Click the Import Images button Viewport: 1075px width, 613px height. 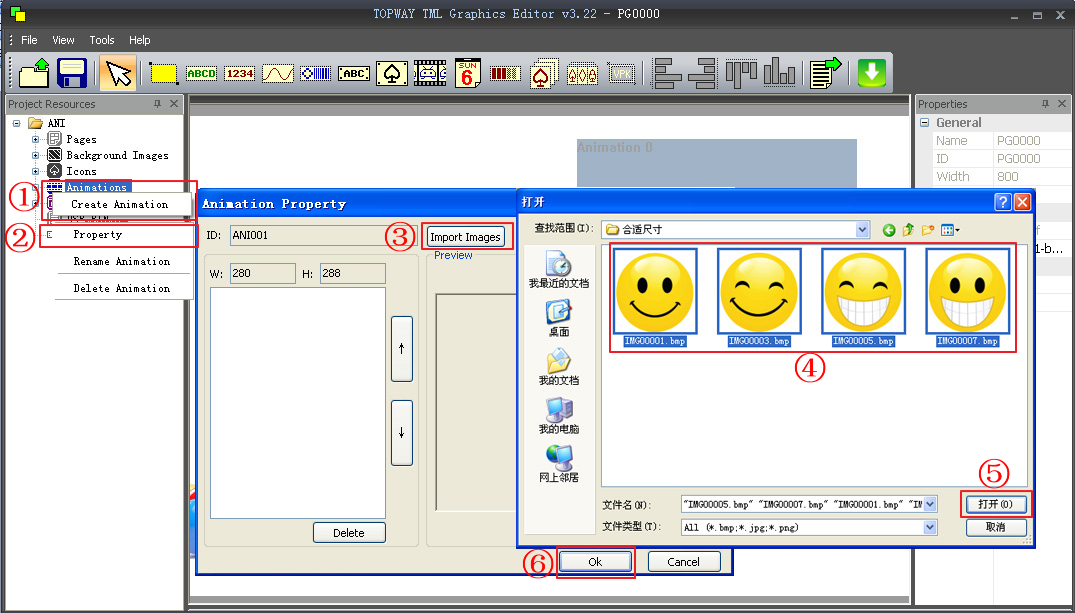[465, 237]
